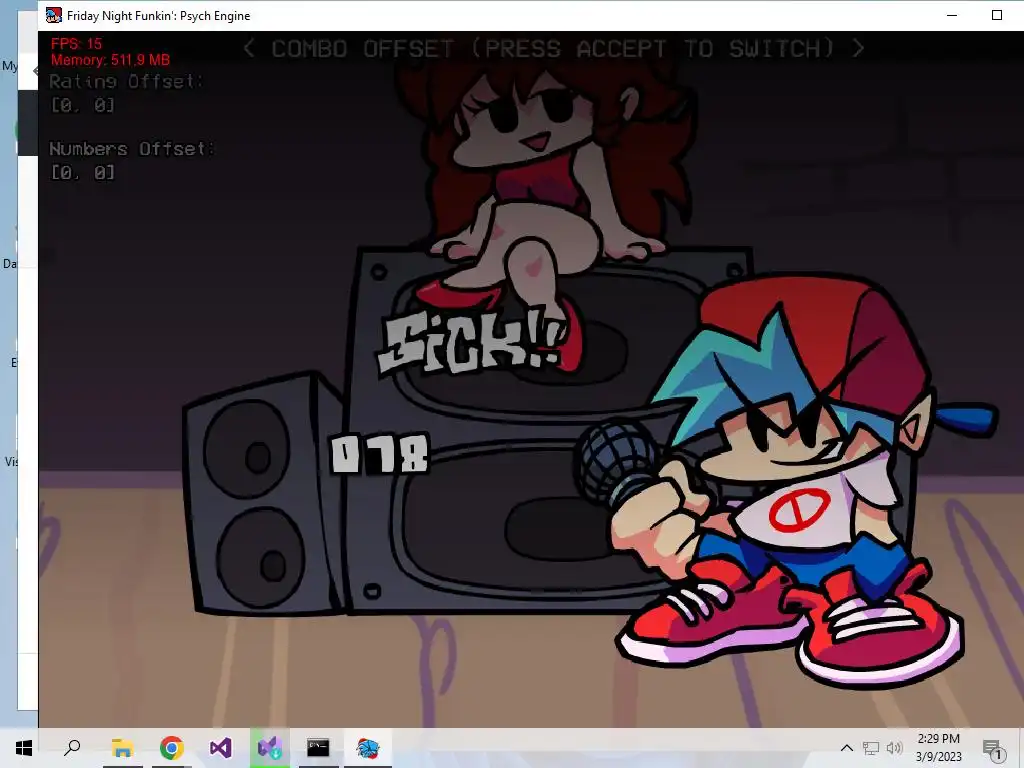Open taskbar search magnifier

pyautogui.click(x=72, y=748)
